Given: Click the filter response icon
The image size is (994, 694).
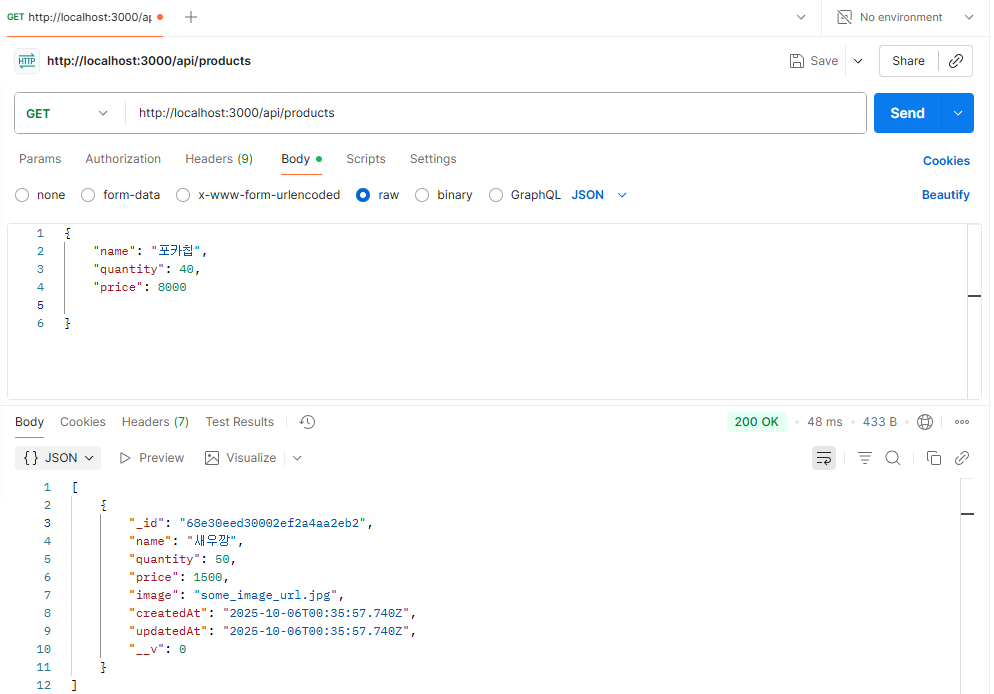Looking at the screenshot, I should click(865, 458).
